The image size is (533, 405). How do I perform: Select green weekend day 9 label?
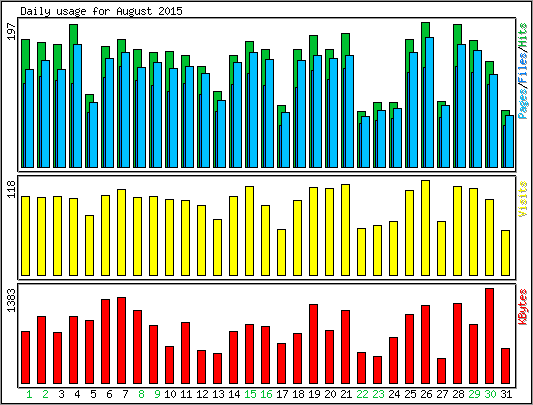click(157, 394)
